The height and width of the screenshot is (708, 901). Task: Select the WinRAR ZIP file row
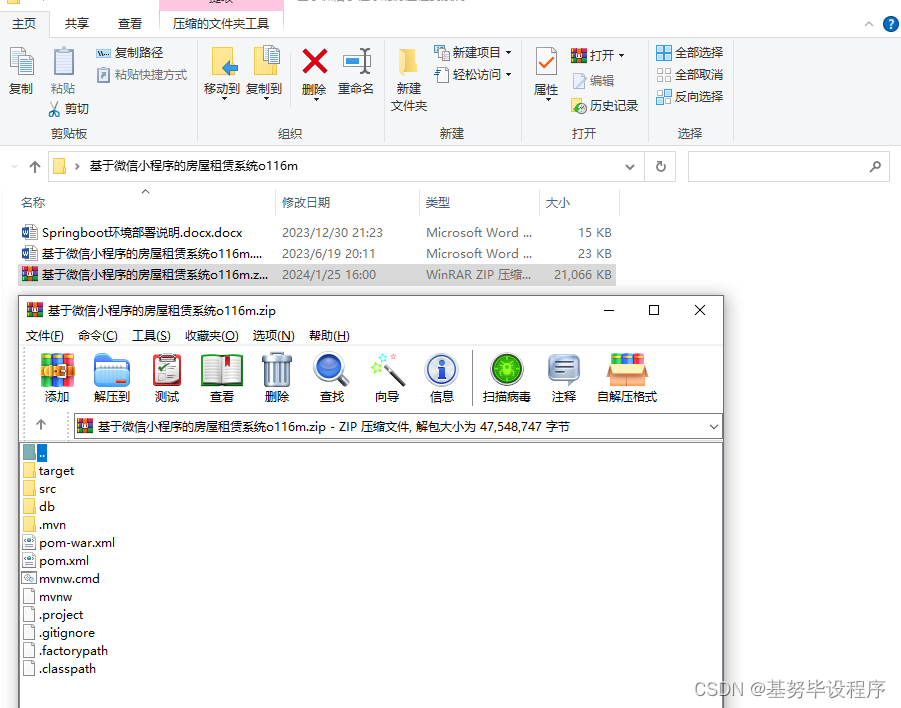coord(317,275)
